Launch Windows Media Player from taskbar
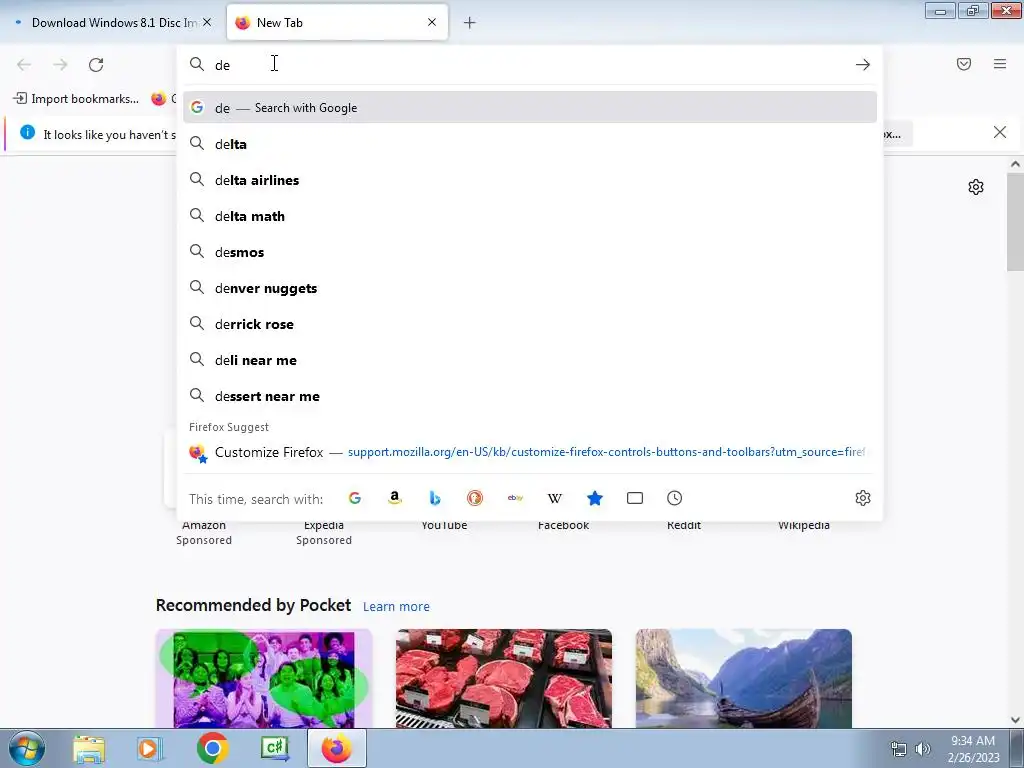 tap(150, 749)
